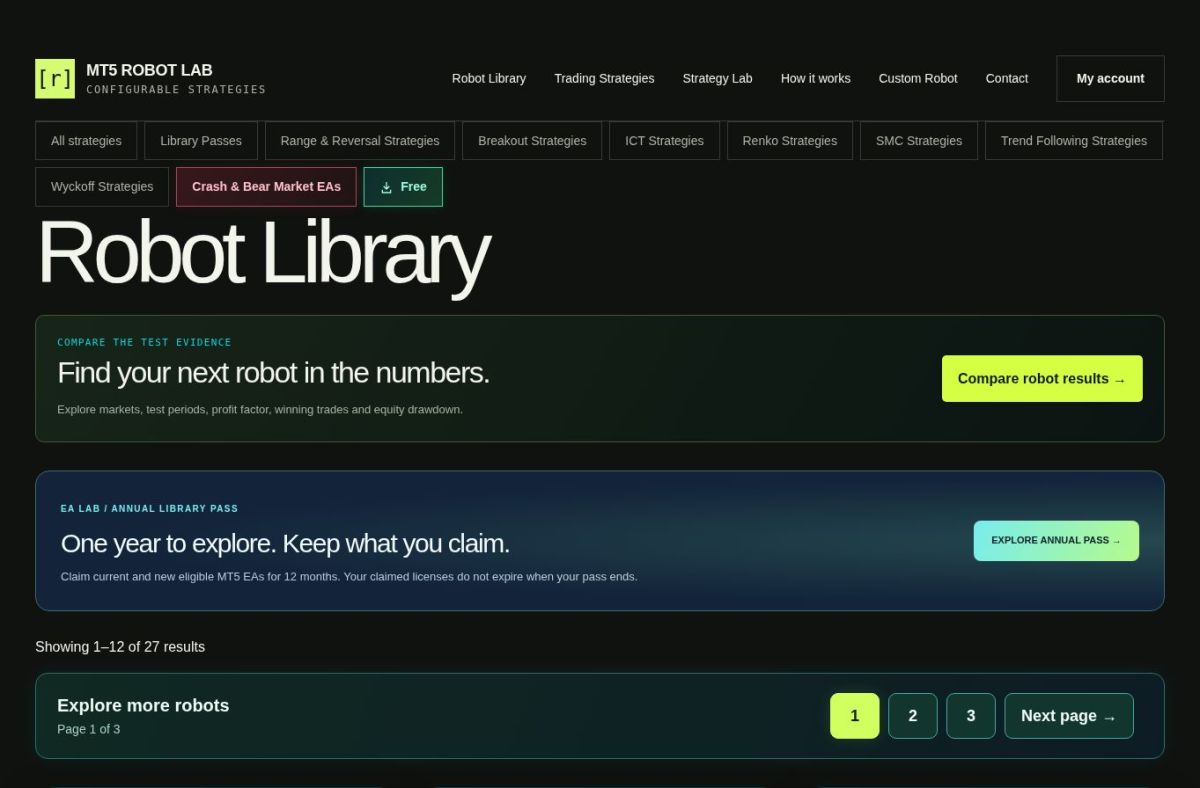Filter by Library Passes
This screenshot has width=1200, height=788.
point(201,141)
